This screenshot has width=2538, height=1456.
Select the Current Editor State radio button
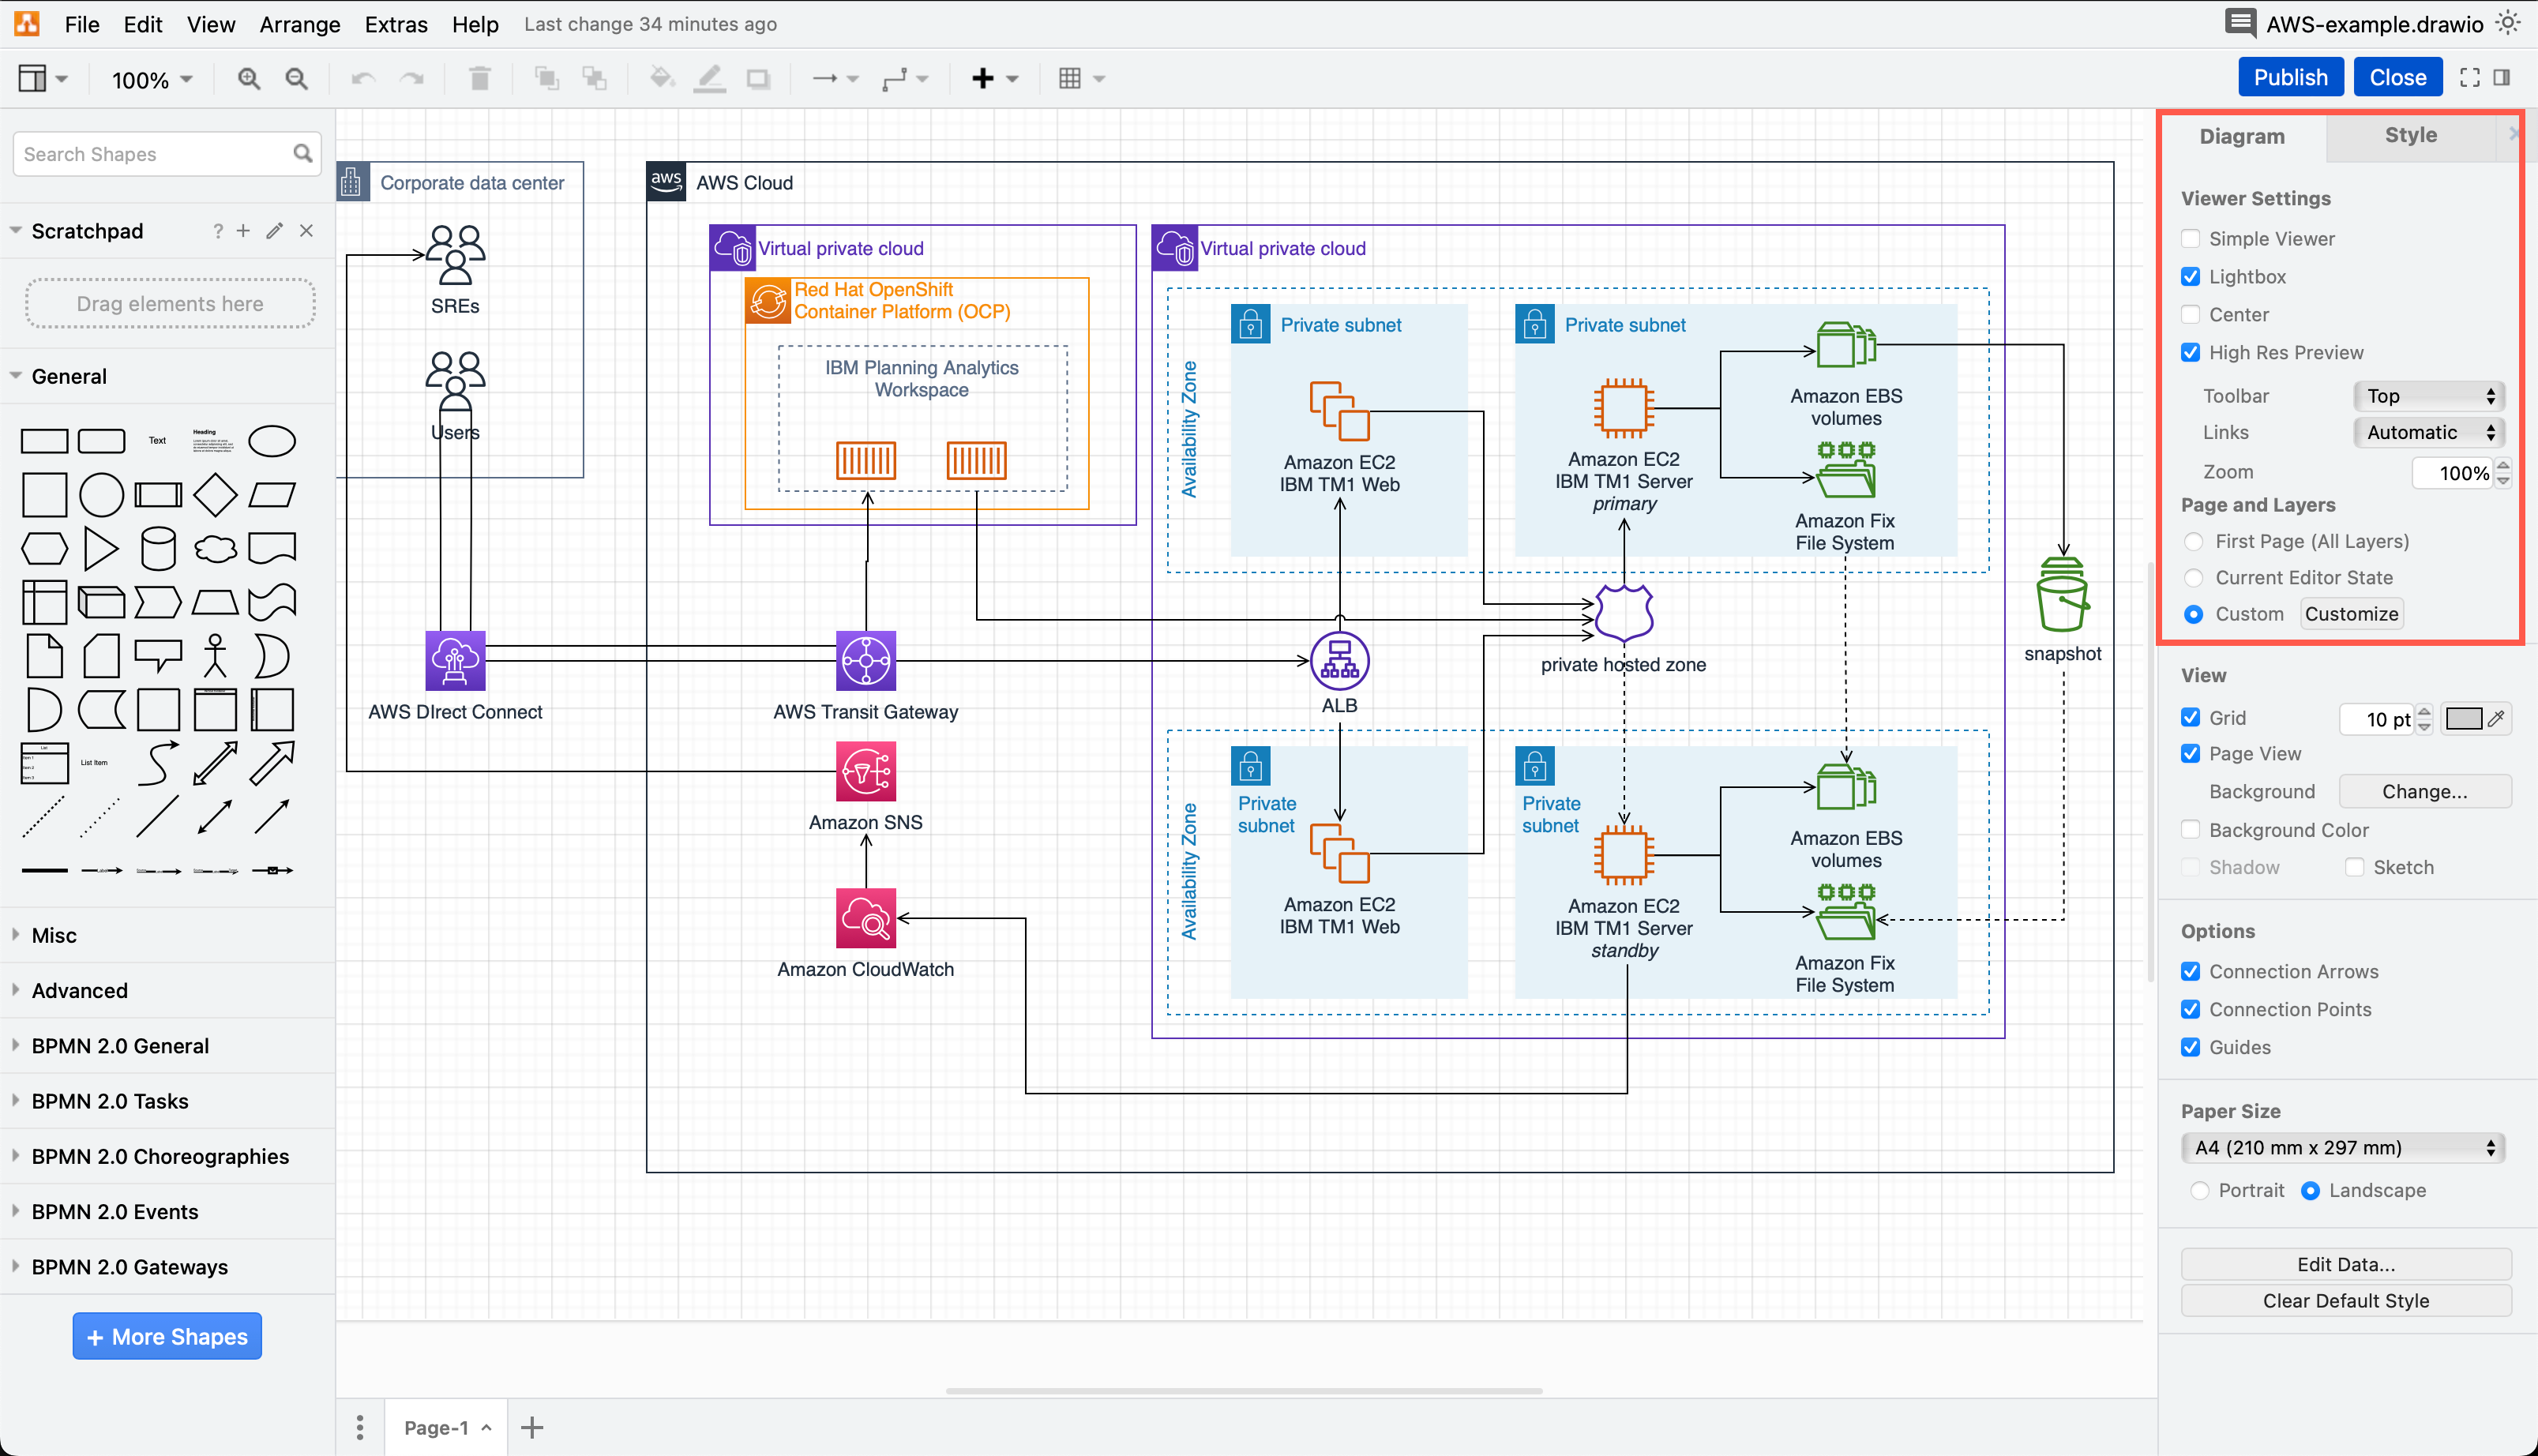coord(2194,577)
